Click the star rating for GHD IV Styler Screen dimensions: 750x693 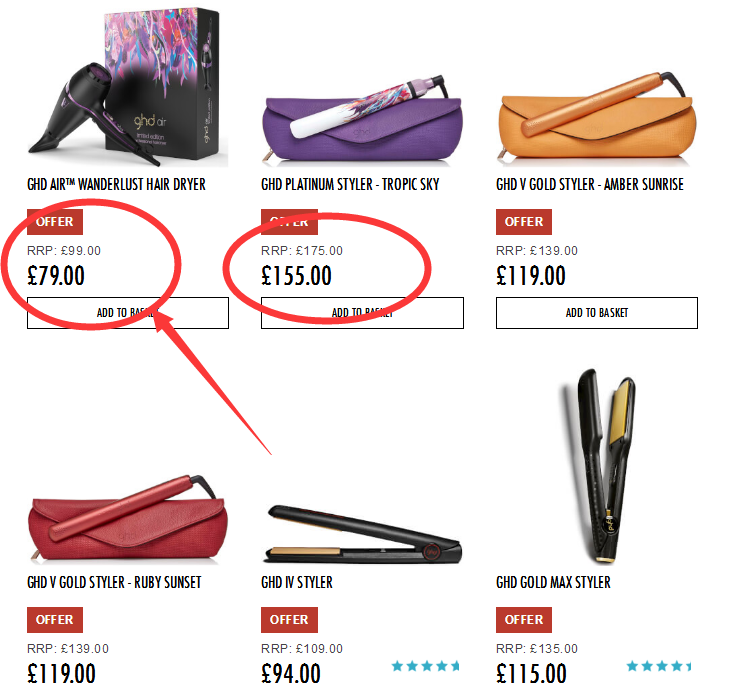pos(425,666)
